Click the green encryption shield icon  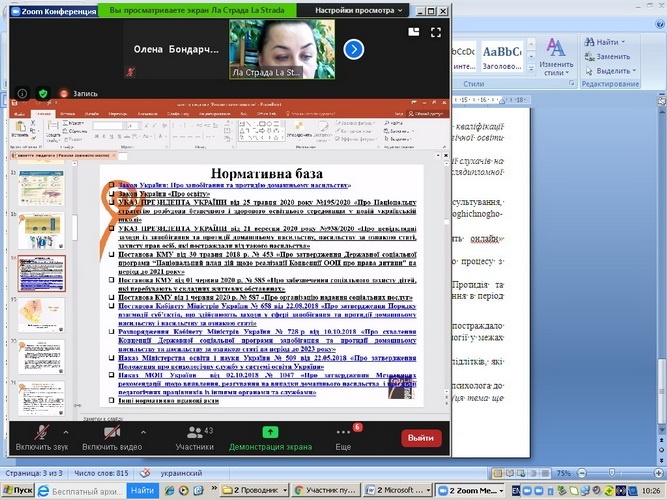[42, 93]
